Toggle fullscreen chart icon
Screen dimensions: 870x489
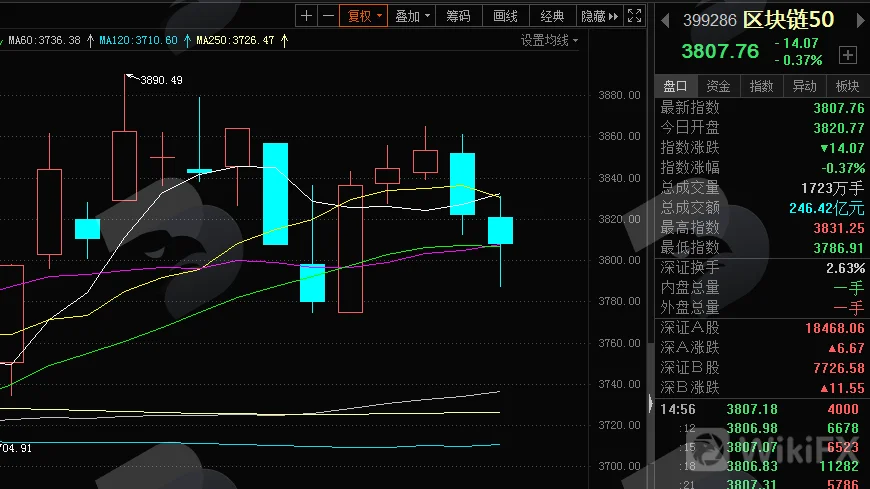(x=634, y=16)
